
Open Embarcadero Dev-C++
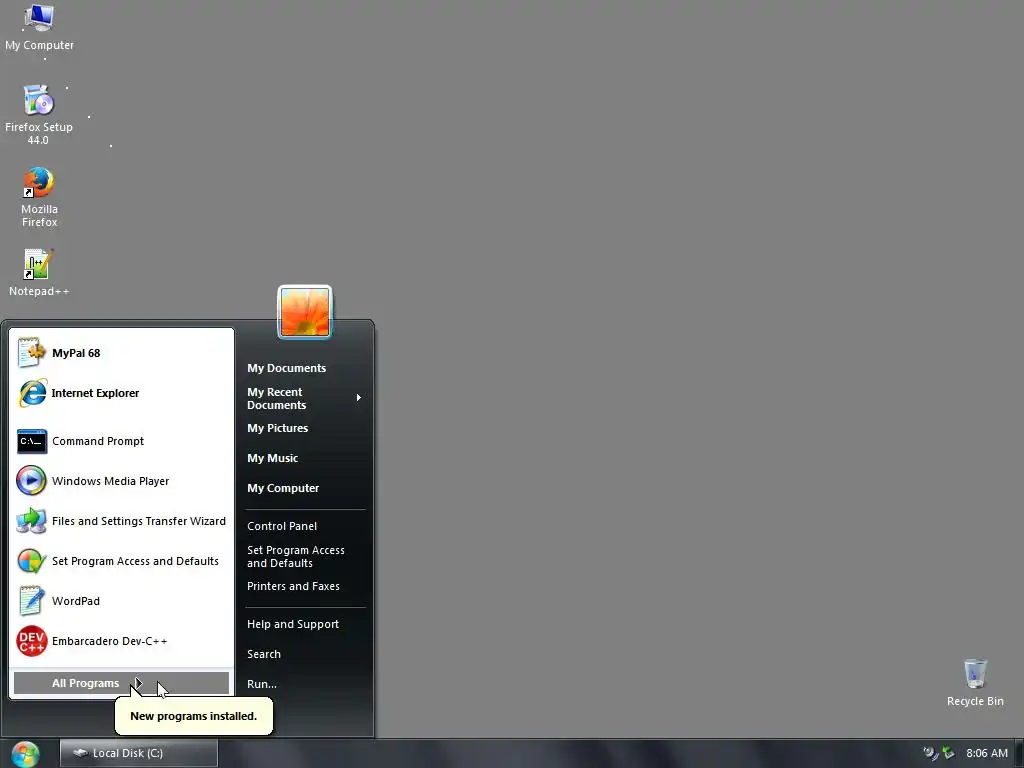tap(121, 641)
